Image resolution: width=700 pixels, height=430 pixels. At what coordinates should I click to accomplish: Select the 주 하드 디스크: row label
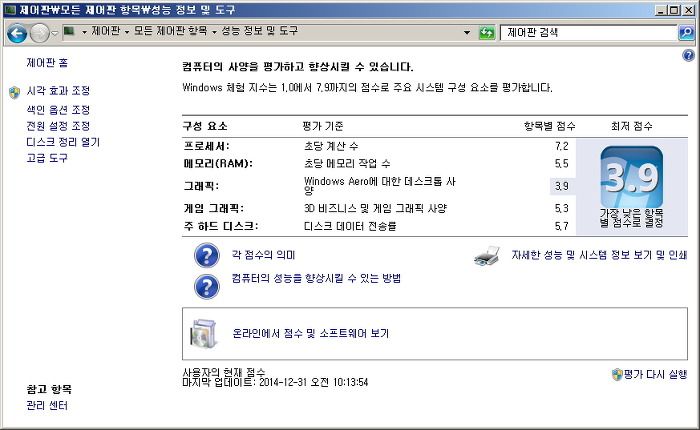pos(221,226)
